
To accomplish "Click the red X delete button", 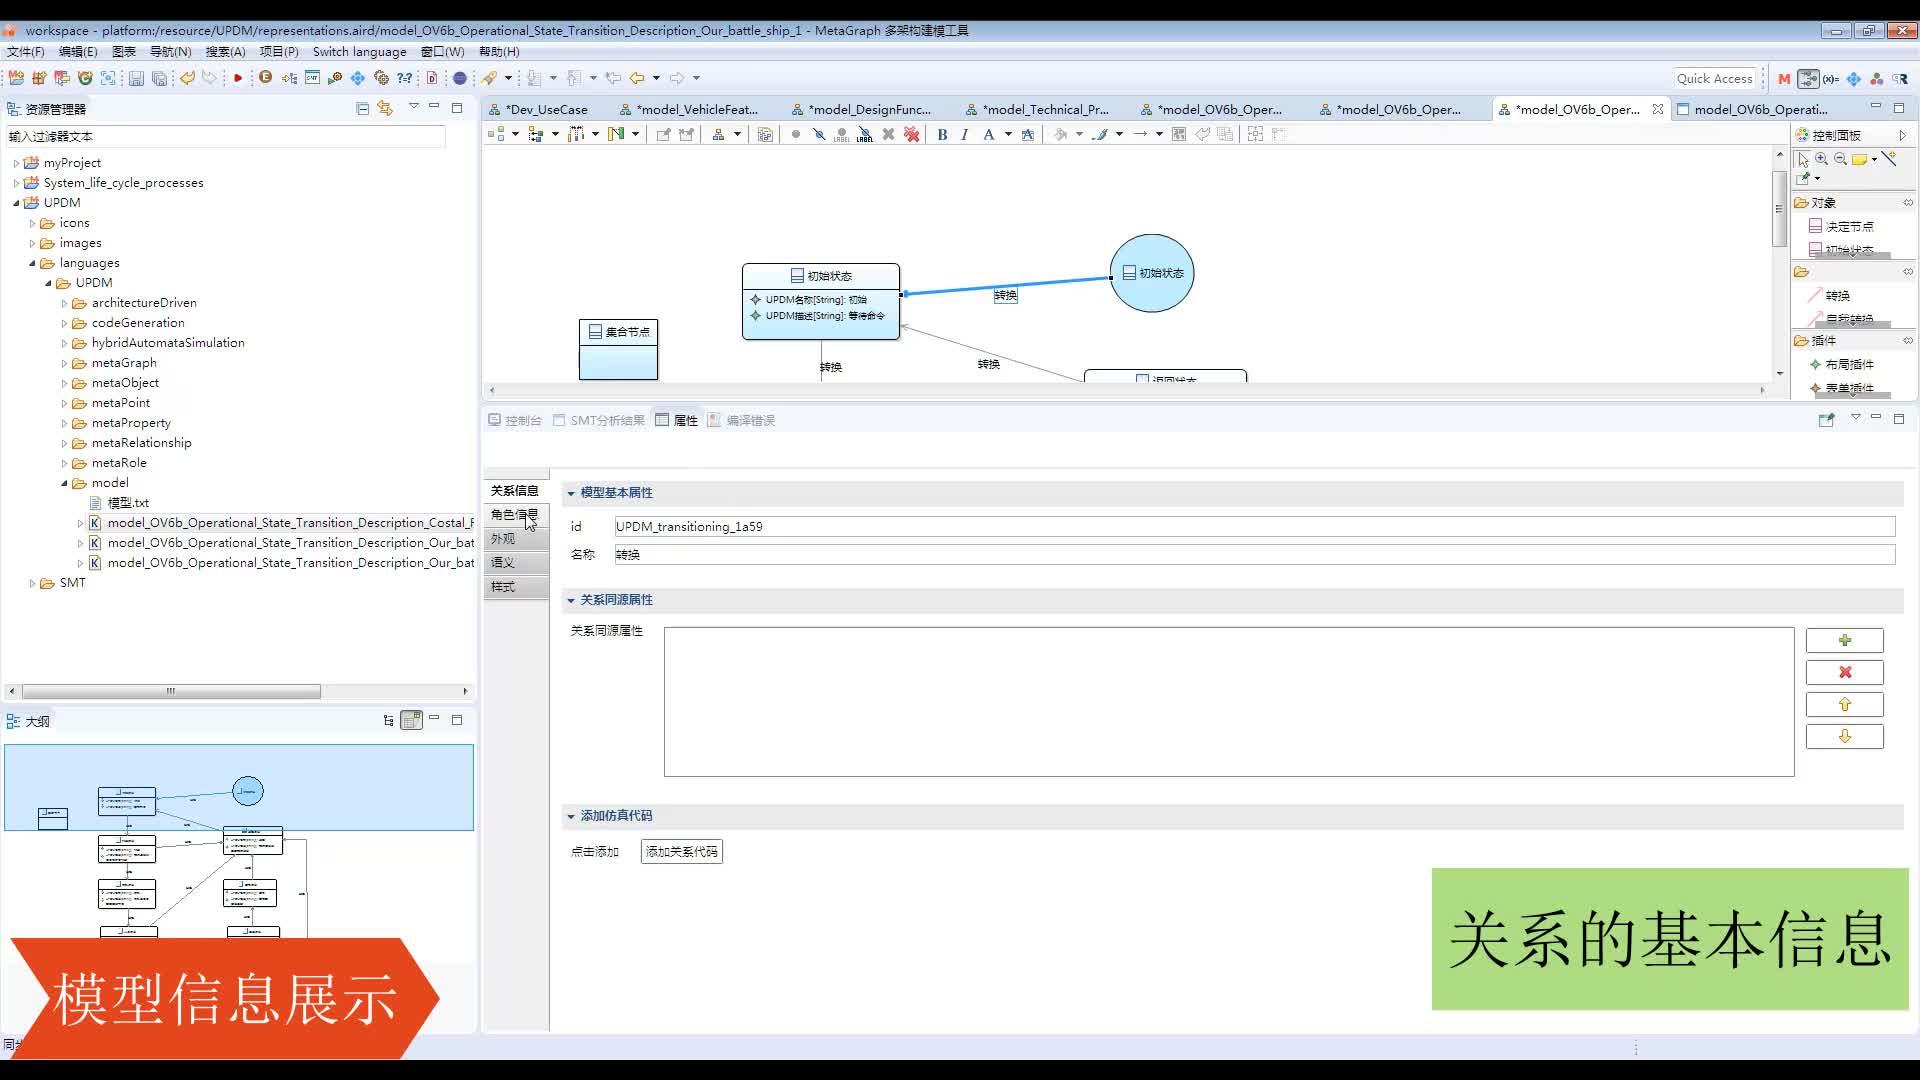I will pyautogui.click(x=1844, y=672).
